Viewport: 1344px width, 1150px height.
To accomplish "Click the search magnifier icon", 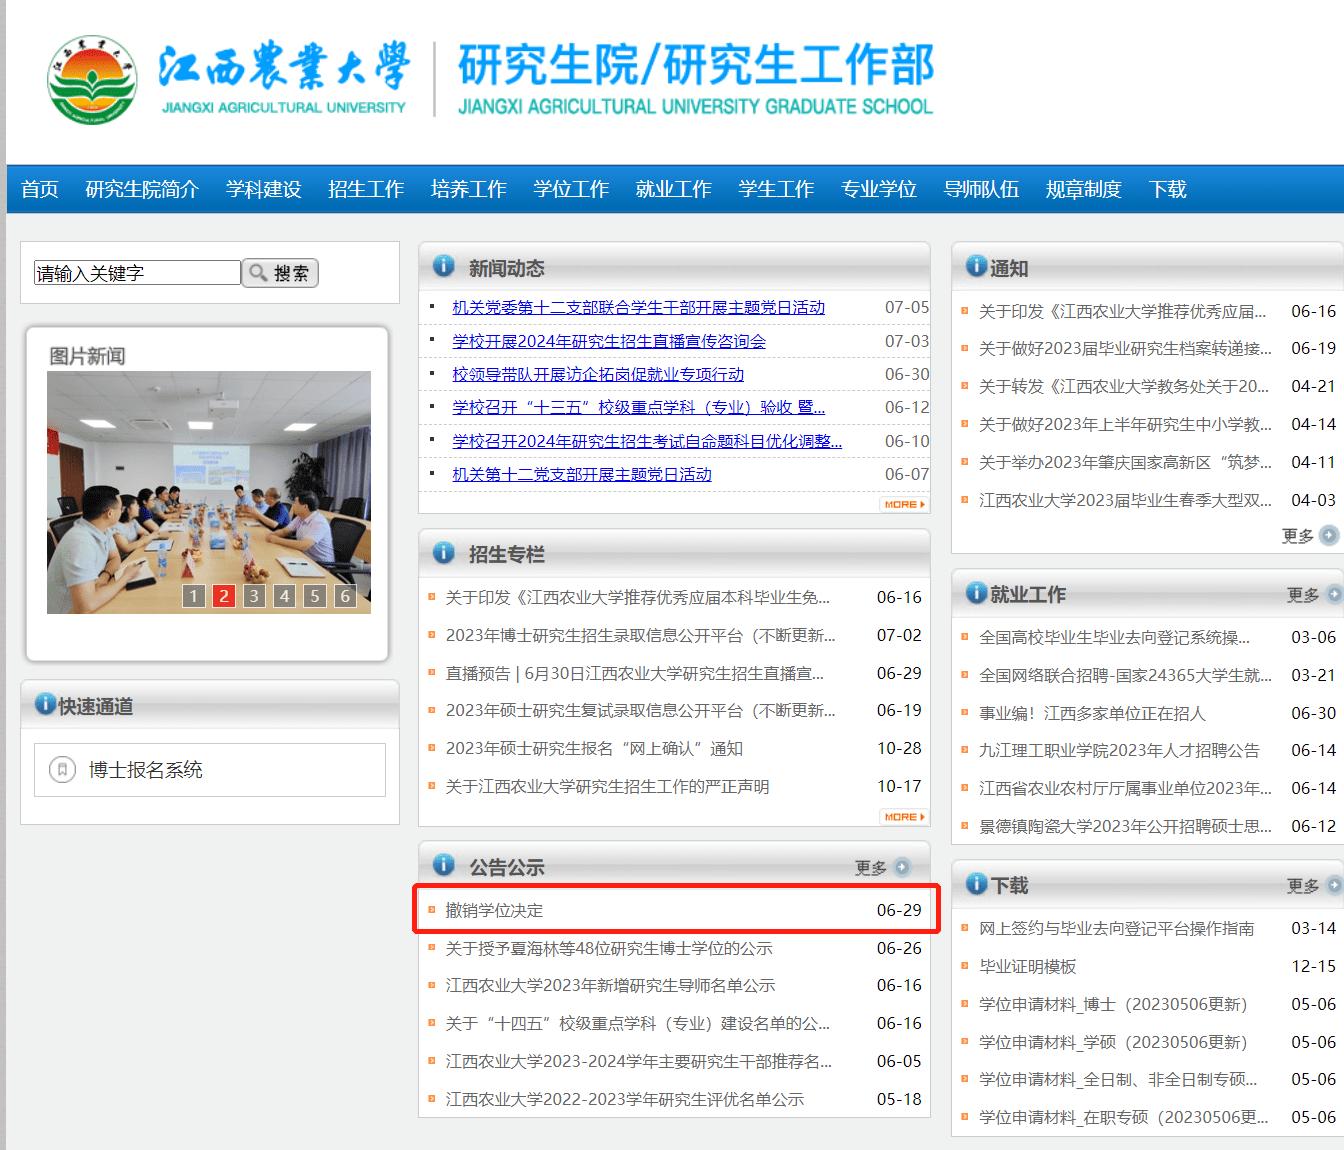I will click(x=259, y=272).
